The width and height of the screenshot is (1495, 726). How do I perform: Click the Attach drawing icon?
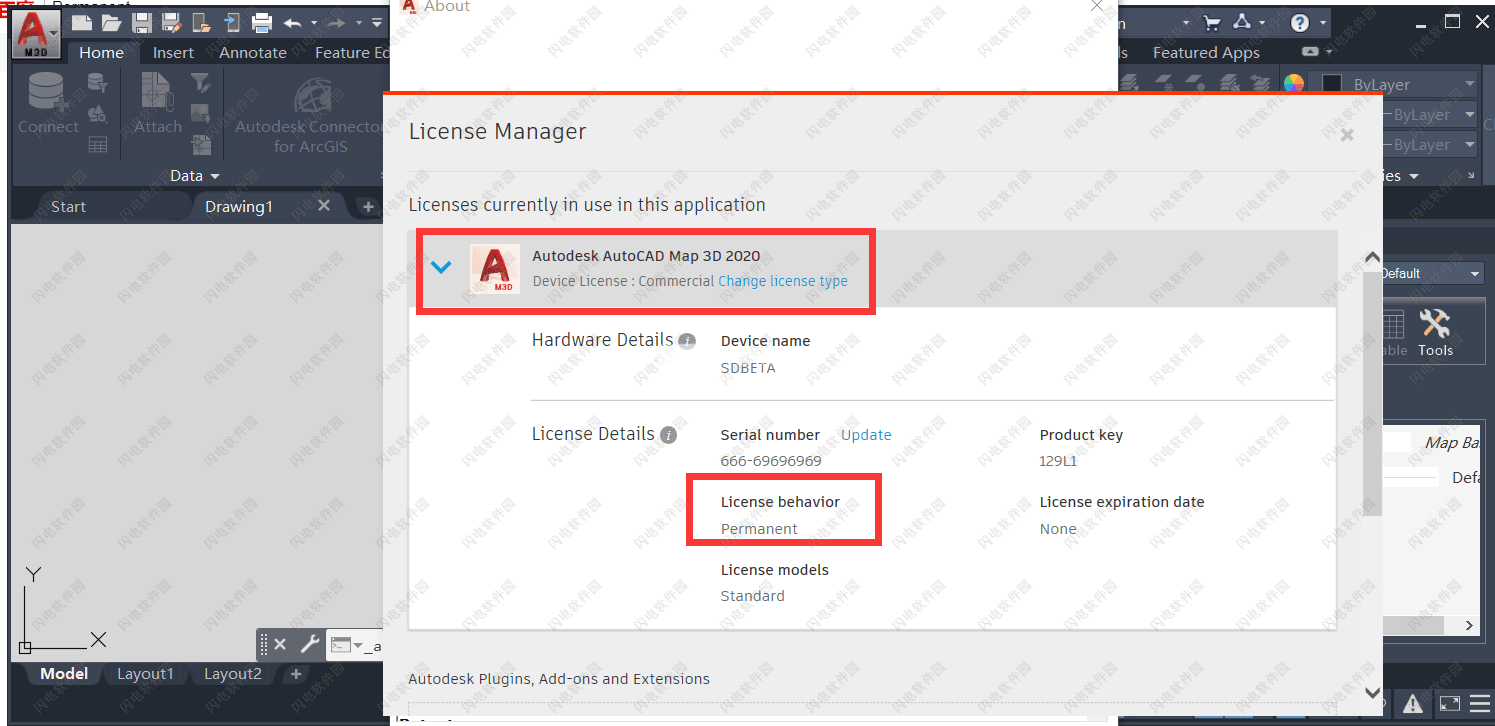pyautogui.click(x=156, y=93)
